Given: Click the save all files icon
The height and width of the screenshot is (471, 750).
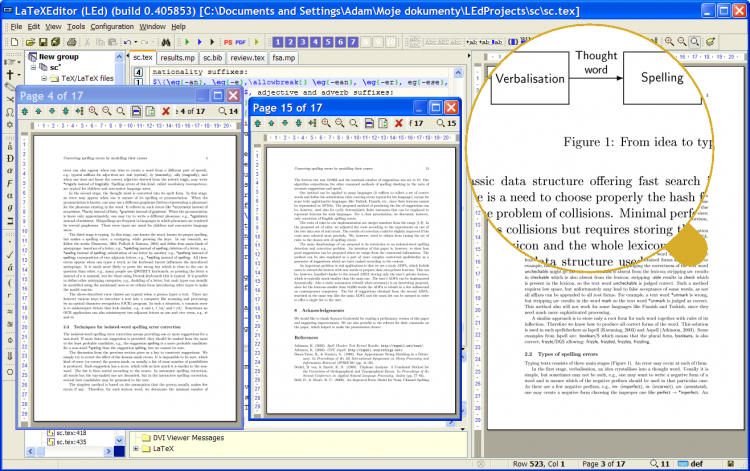Looking at the screenshot, I should (55, 42).
